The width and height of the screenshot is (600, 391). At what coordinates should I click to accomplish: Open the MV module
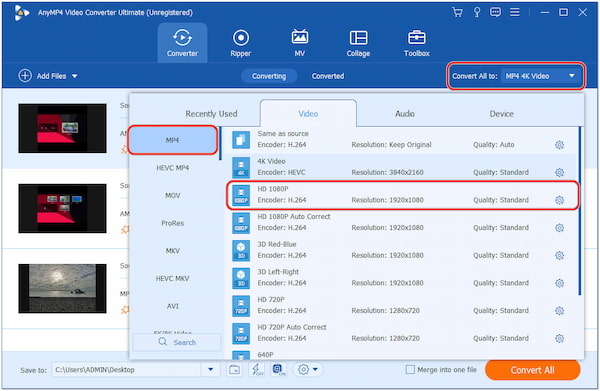tap(300, 43)
